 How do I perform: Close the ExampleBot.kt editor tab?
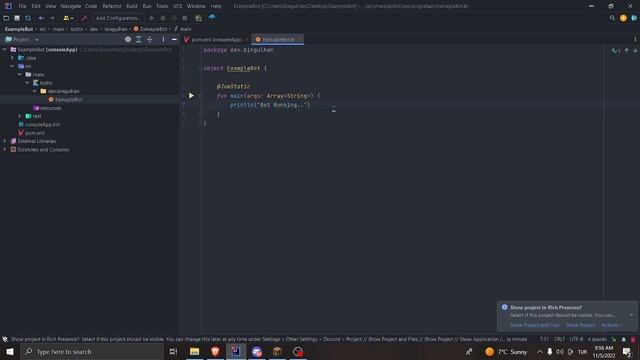pos(299,40)
